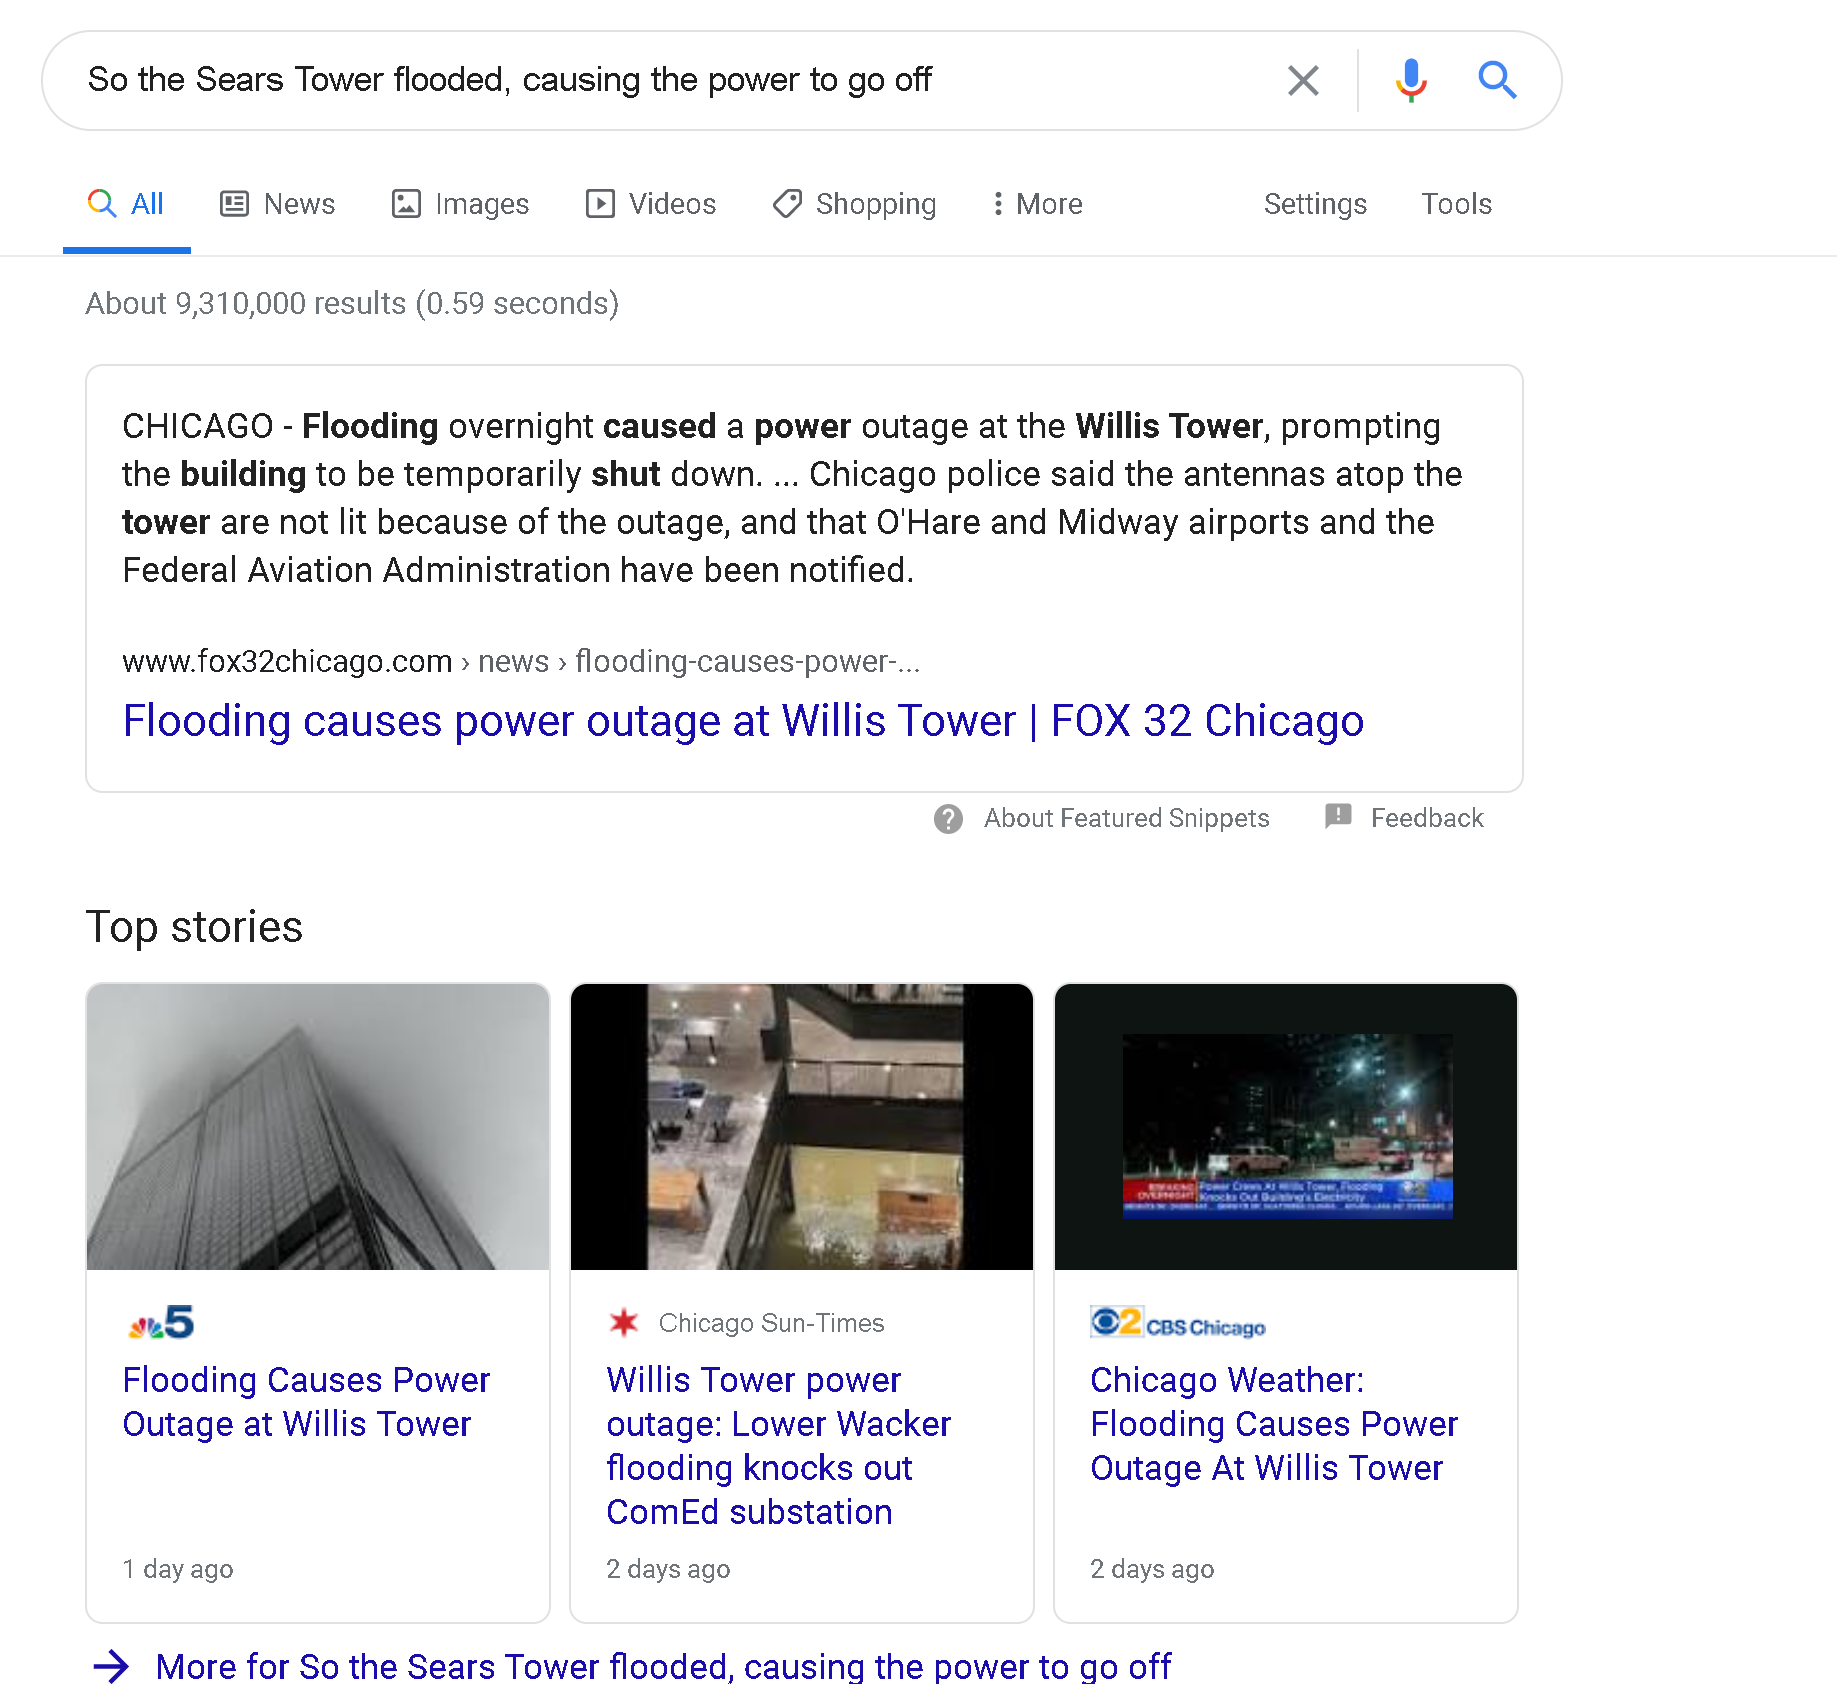The image size is (1837, 1684).
Task: Click the Feedback speech bubble icon
Action: pyautogui.click(x=1338, y=817)
